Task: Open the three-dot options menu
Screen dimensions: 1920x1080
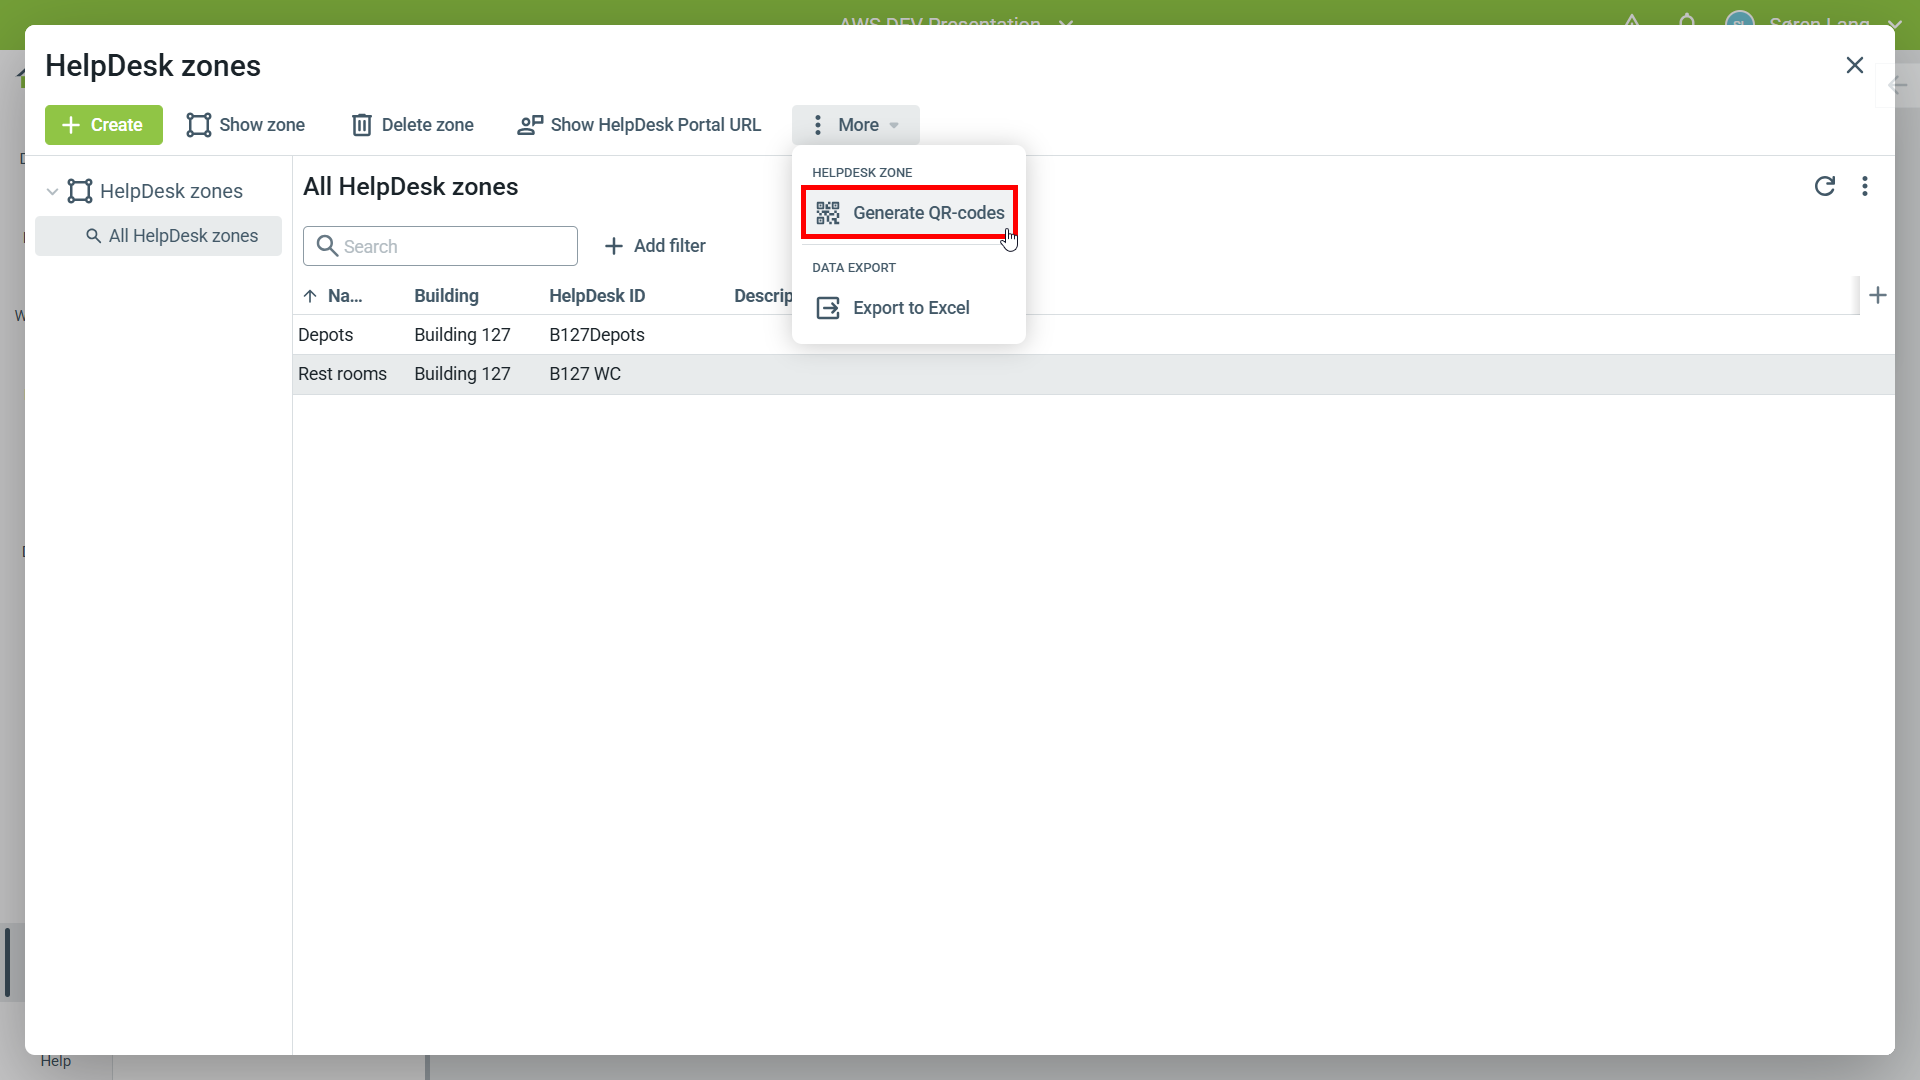Action: pyautogui.click(x=1866, y=186)
